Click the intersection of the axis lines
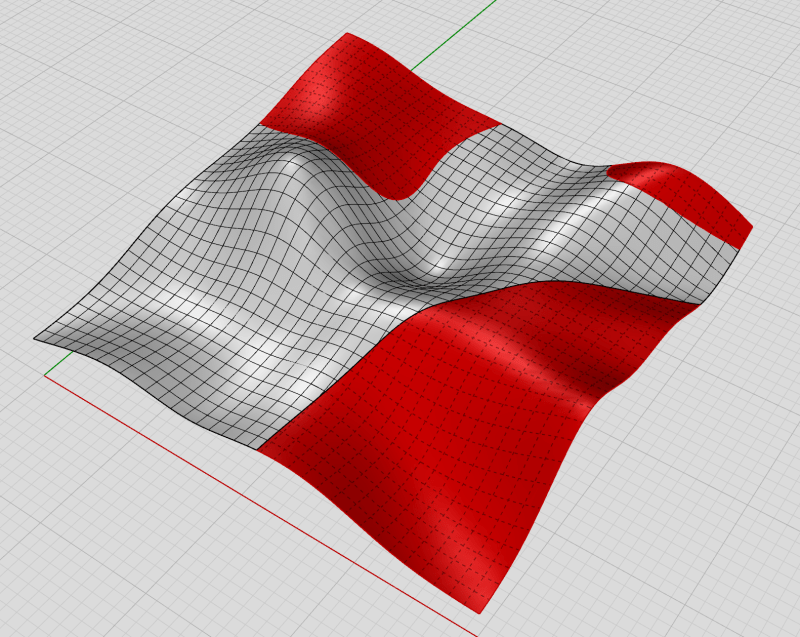Image resolution: width=800 pixels, height=637 pixels. point(47,375)
